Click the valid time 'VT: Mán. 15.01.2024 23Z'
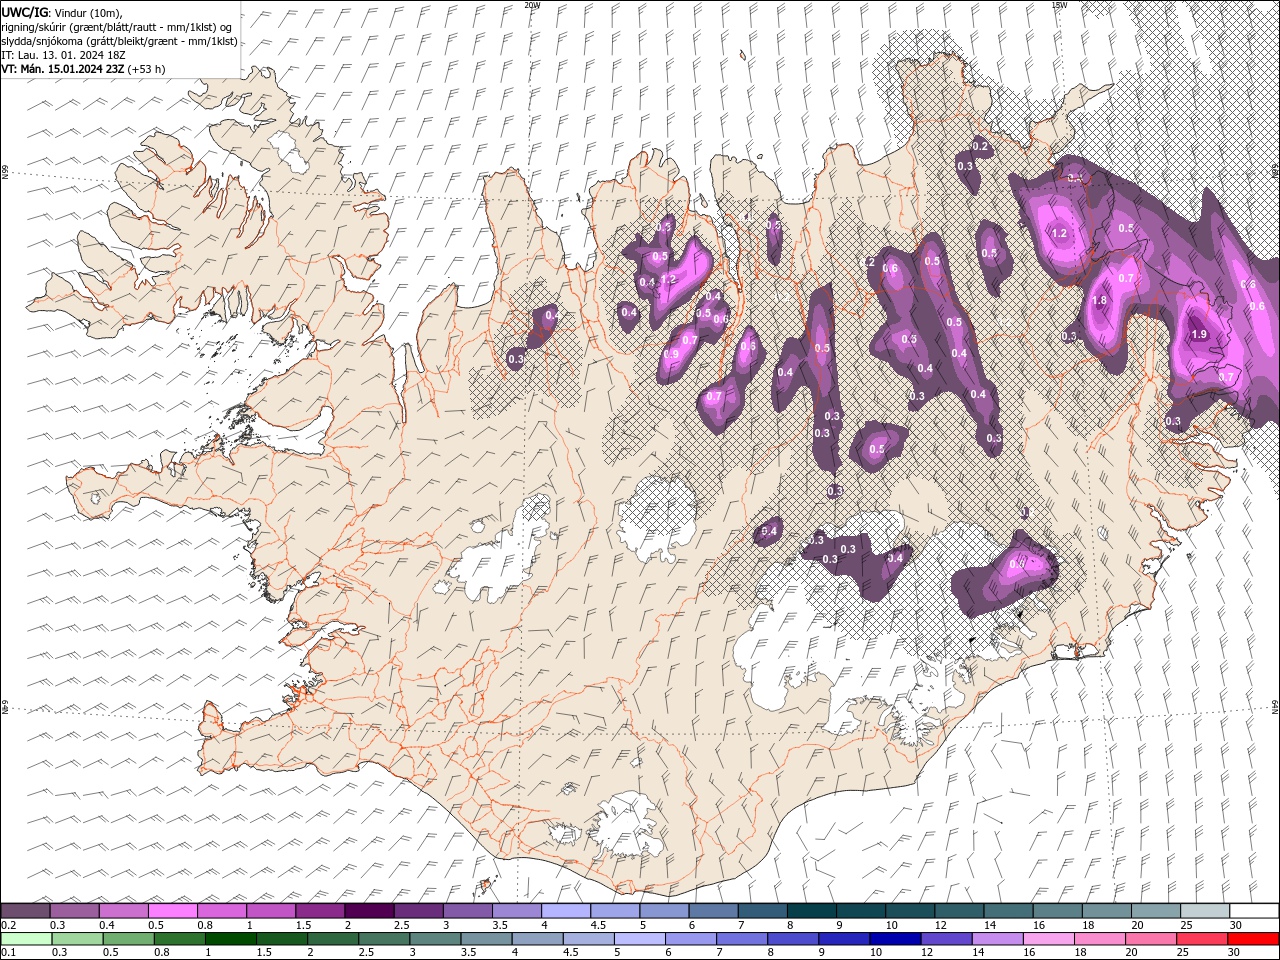The height and width of the screenshot is (960, 1280). pyautogui.click(x=62, y=69)
